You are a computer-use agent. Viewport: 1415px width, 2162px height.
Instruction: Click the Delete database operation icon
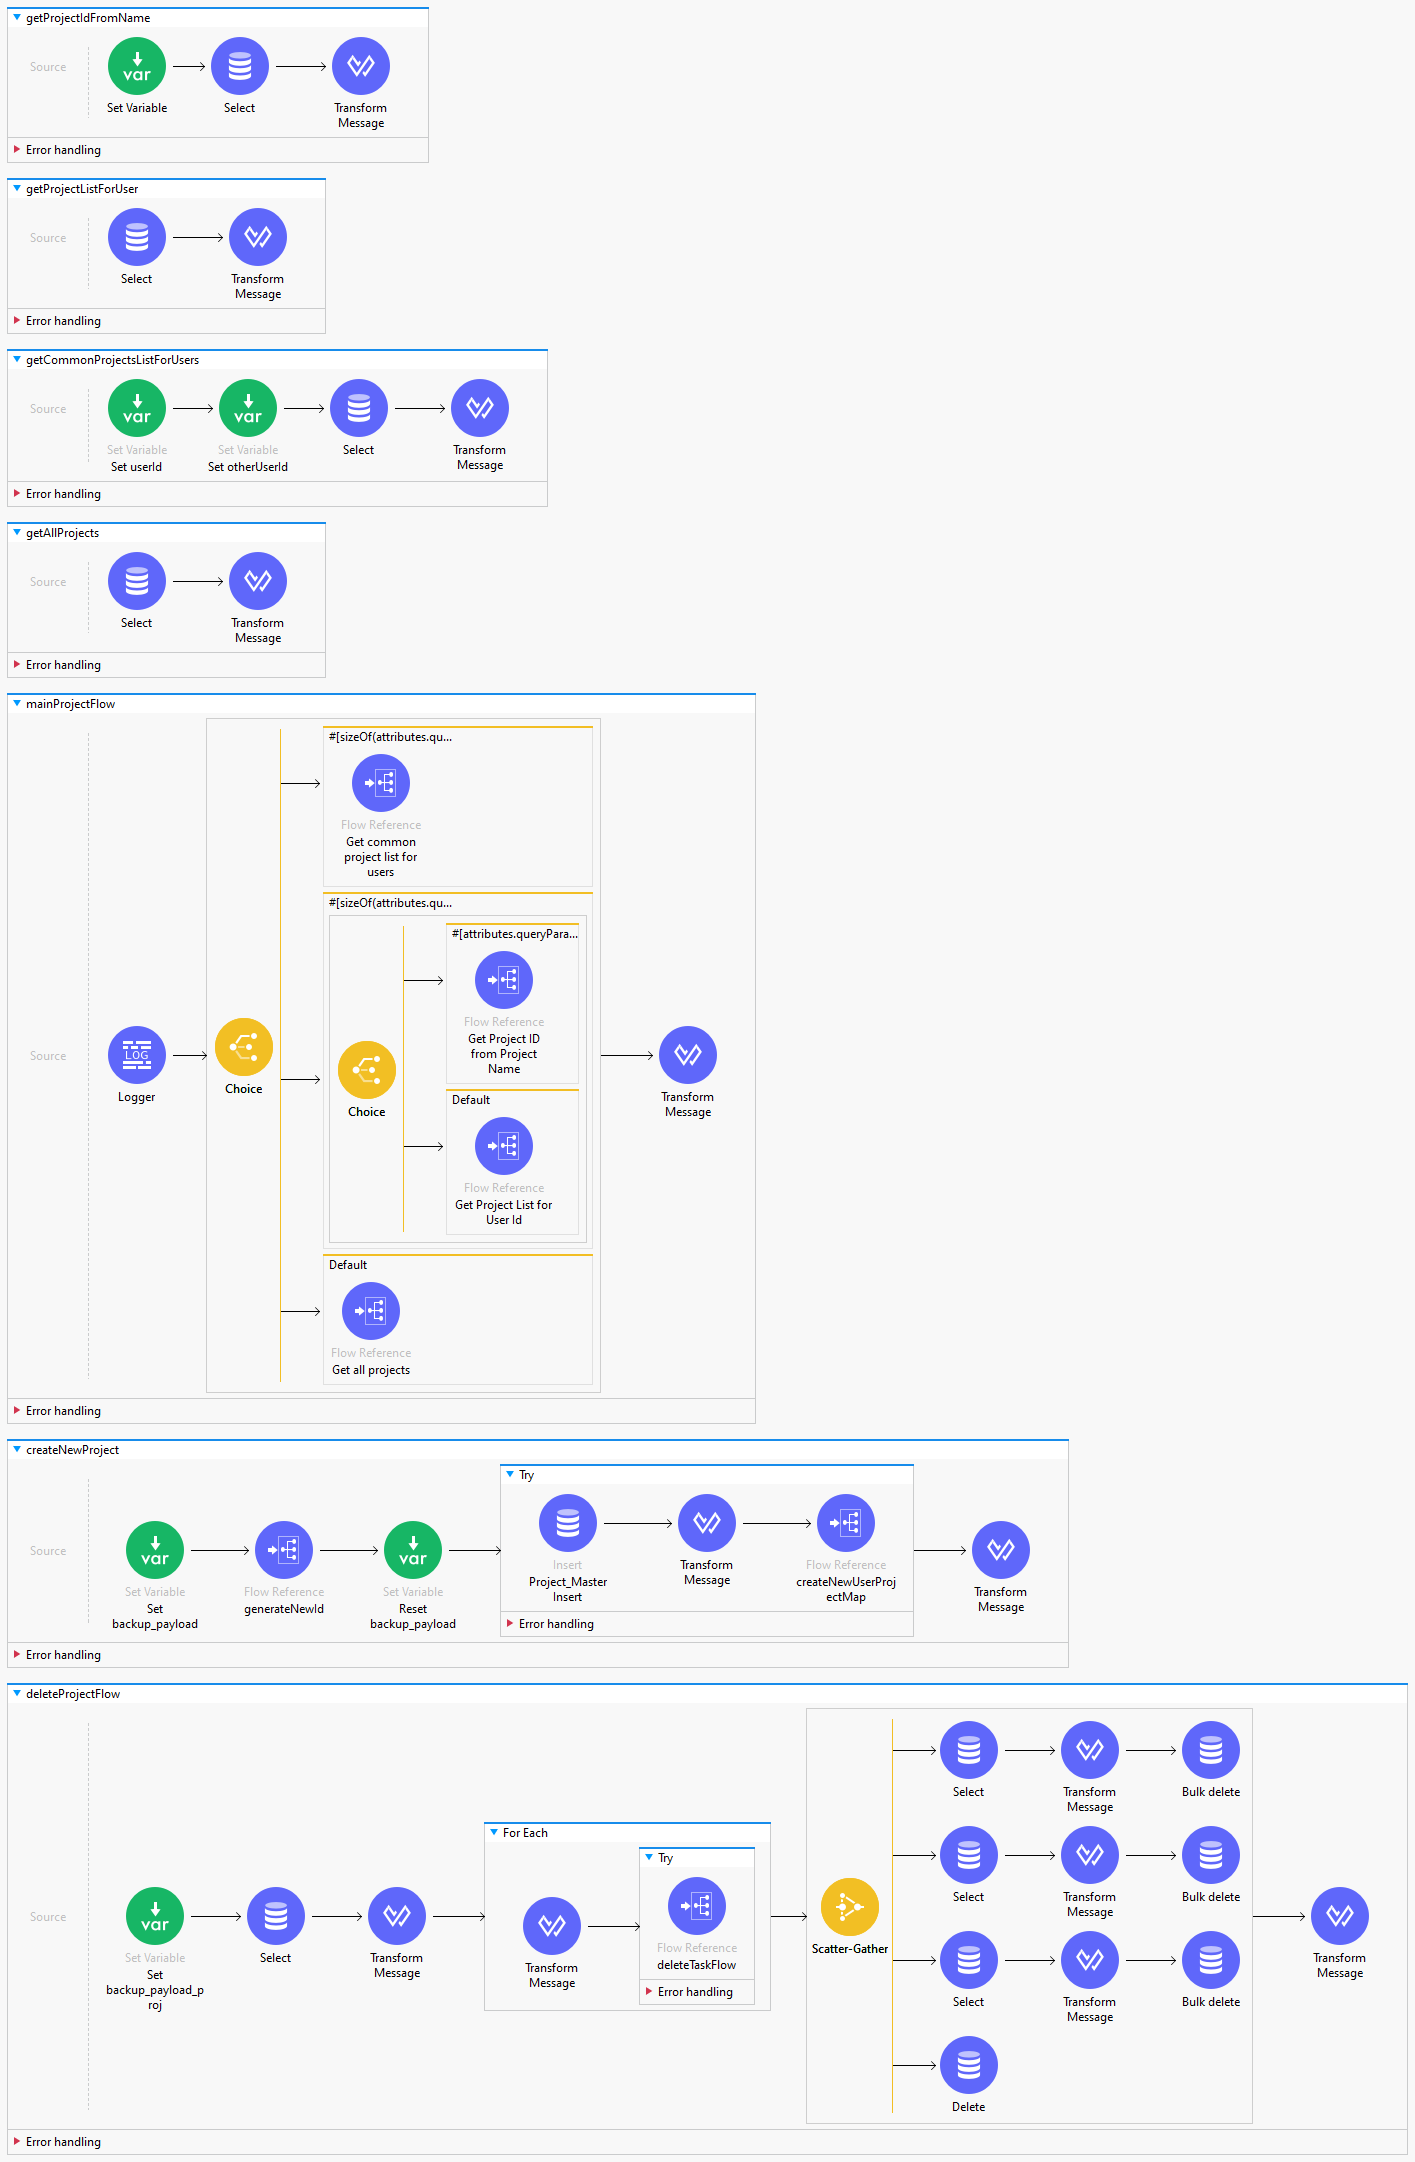pyautogui.click(x=969, y=2065)
